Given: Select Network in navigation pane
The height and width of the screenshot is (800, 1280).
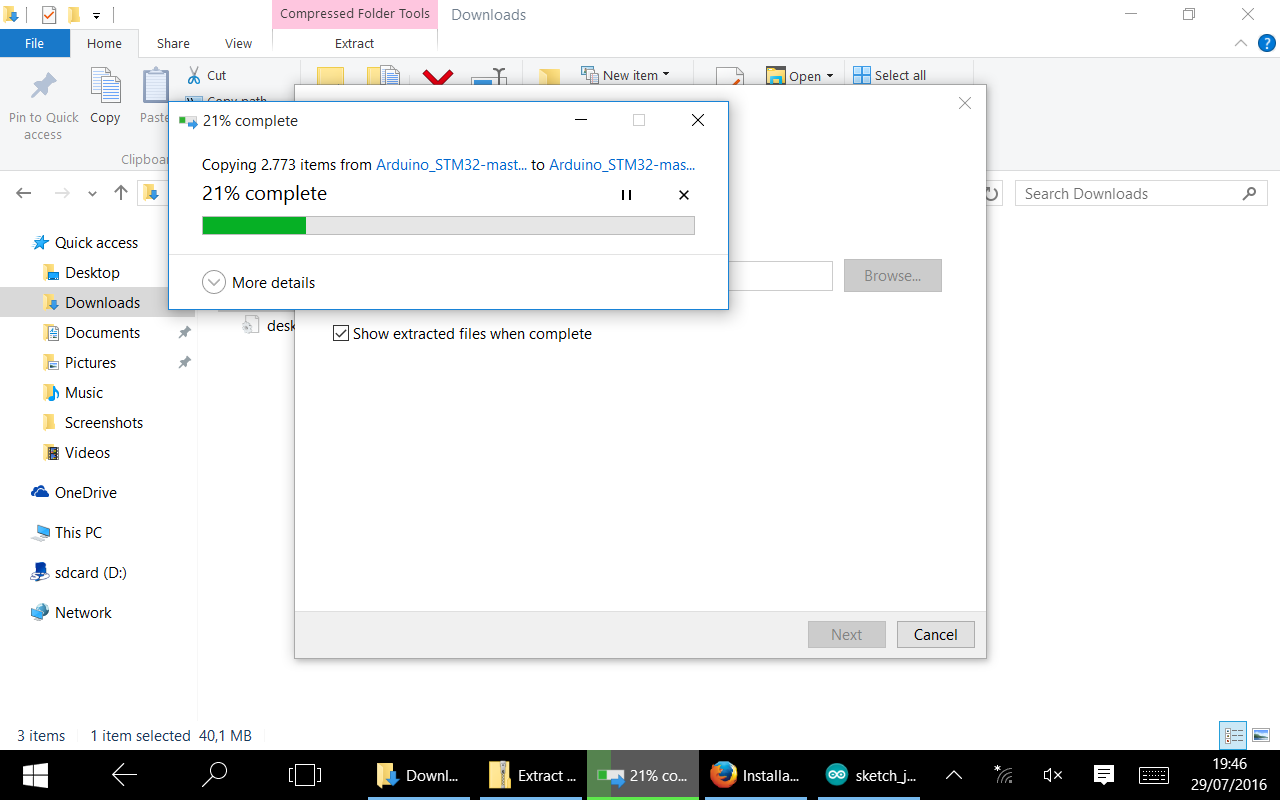Looking at the screenshot, I should [x=83, y=613].
